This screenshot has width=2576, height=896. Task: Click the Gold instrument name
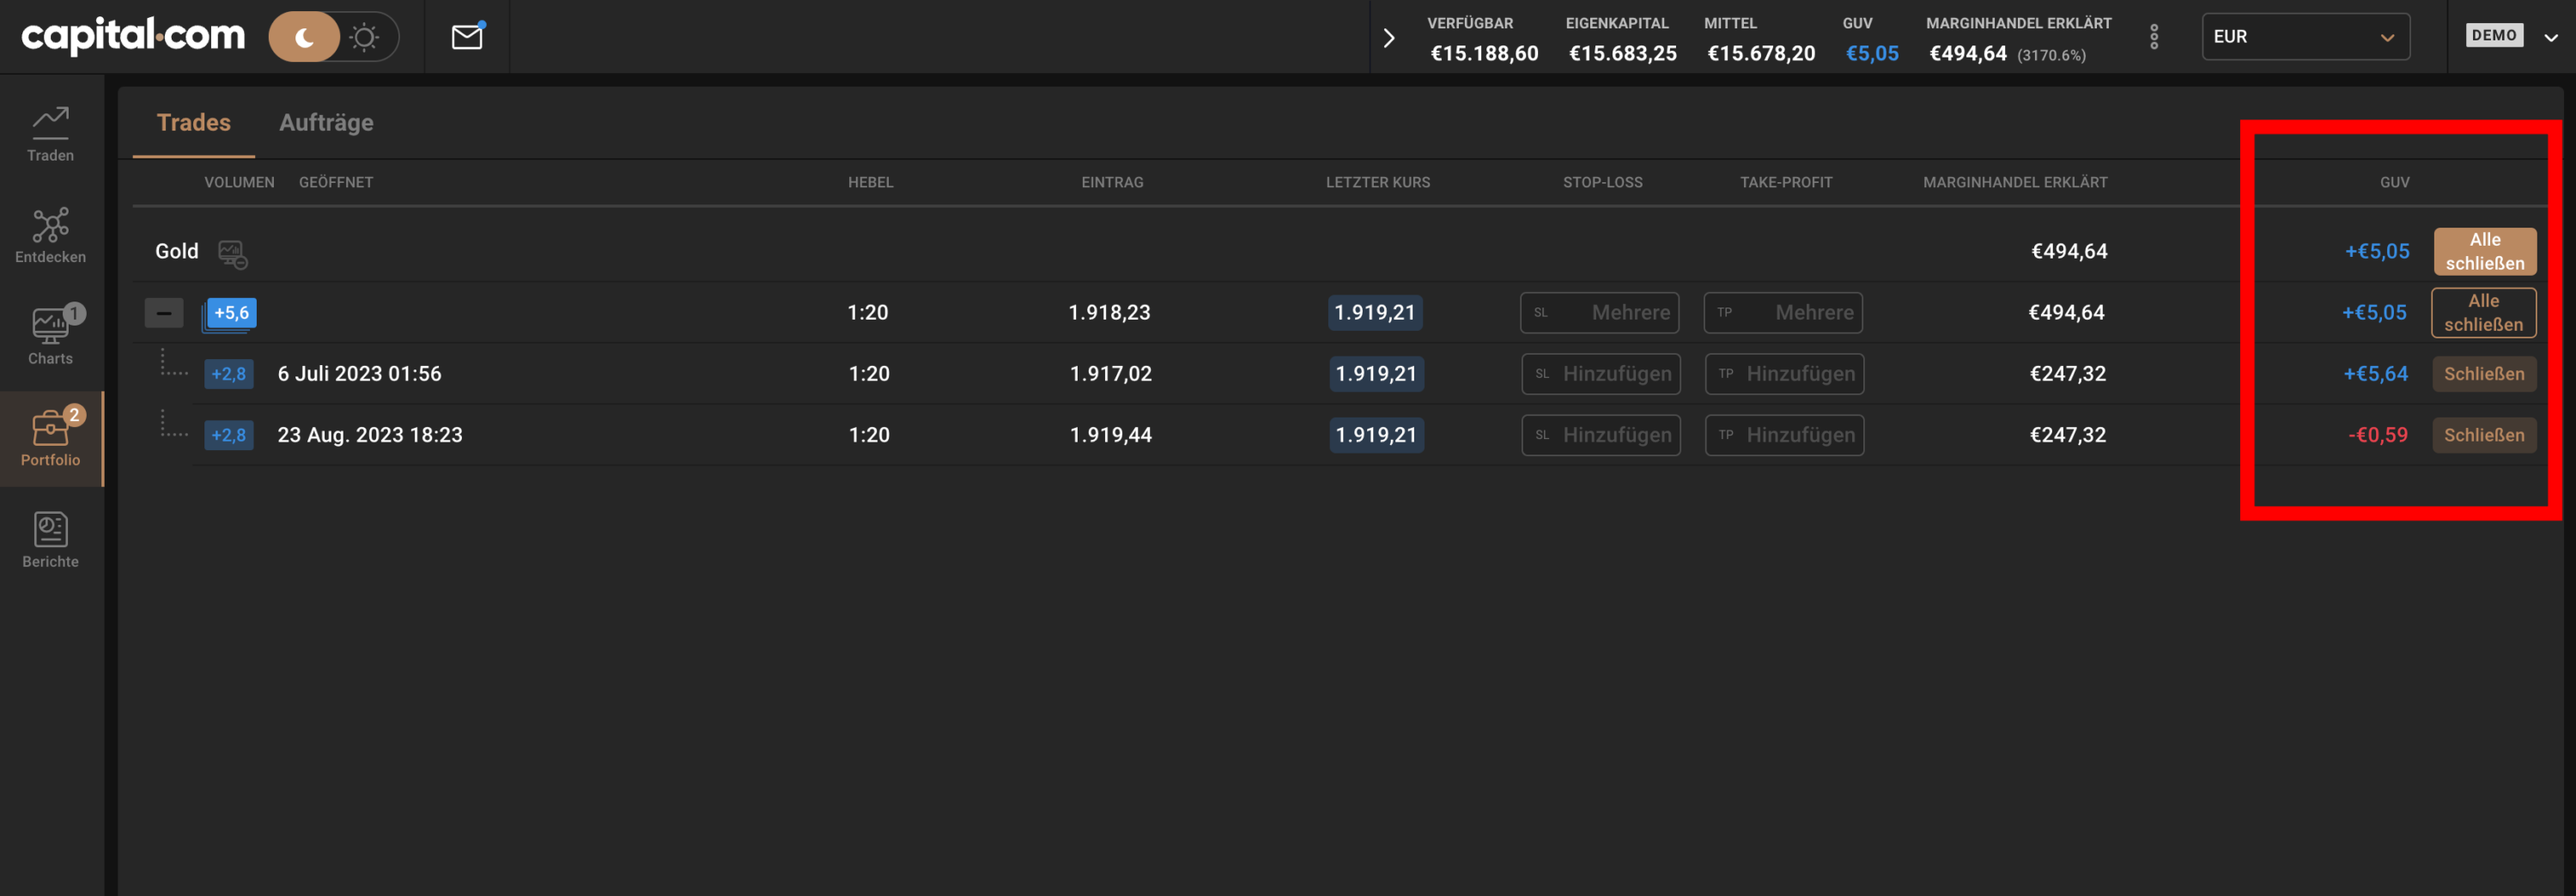pos(177,252)
